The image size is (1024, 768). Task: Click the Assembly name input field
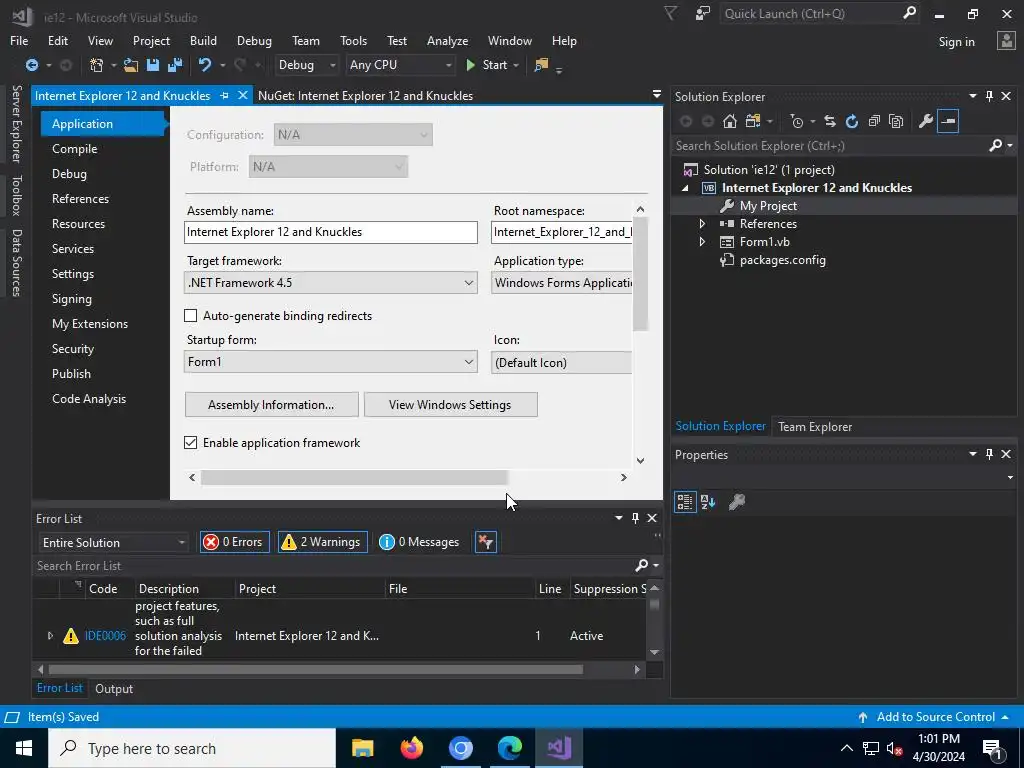331,232
